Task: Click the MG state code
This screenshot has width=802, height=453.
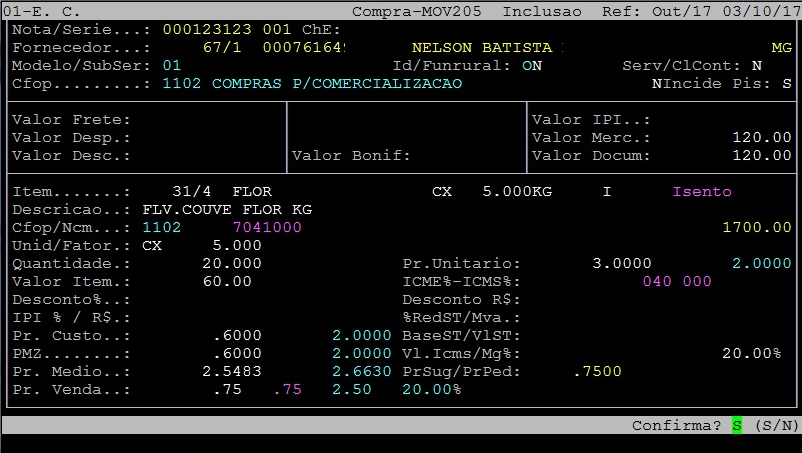Action: (781, 48)
